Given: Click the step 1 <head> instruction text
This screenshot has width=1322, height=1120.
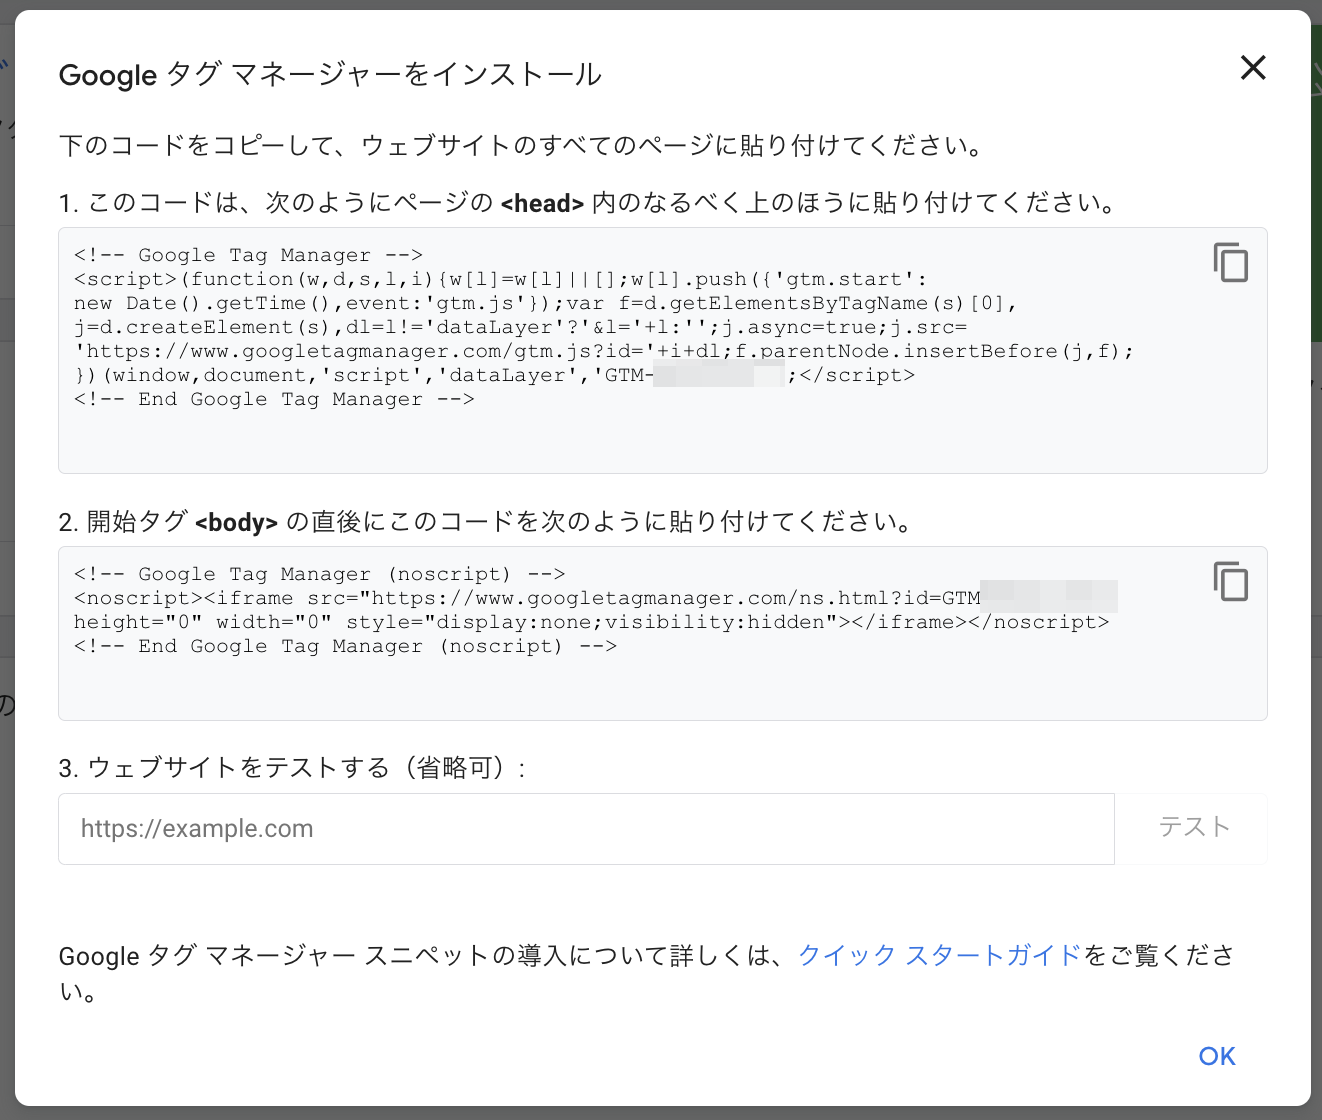Looking at the screenshot, I should 588,203.
